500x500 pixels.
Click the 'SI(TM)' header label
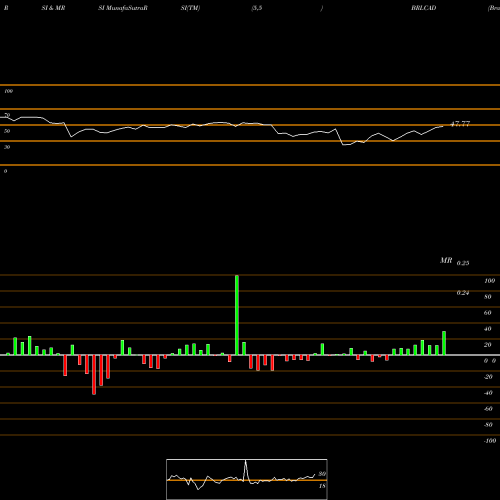[190, 8]
